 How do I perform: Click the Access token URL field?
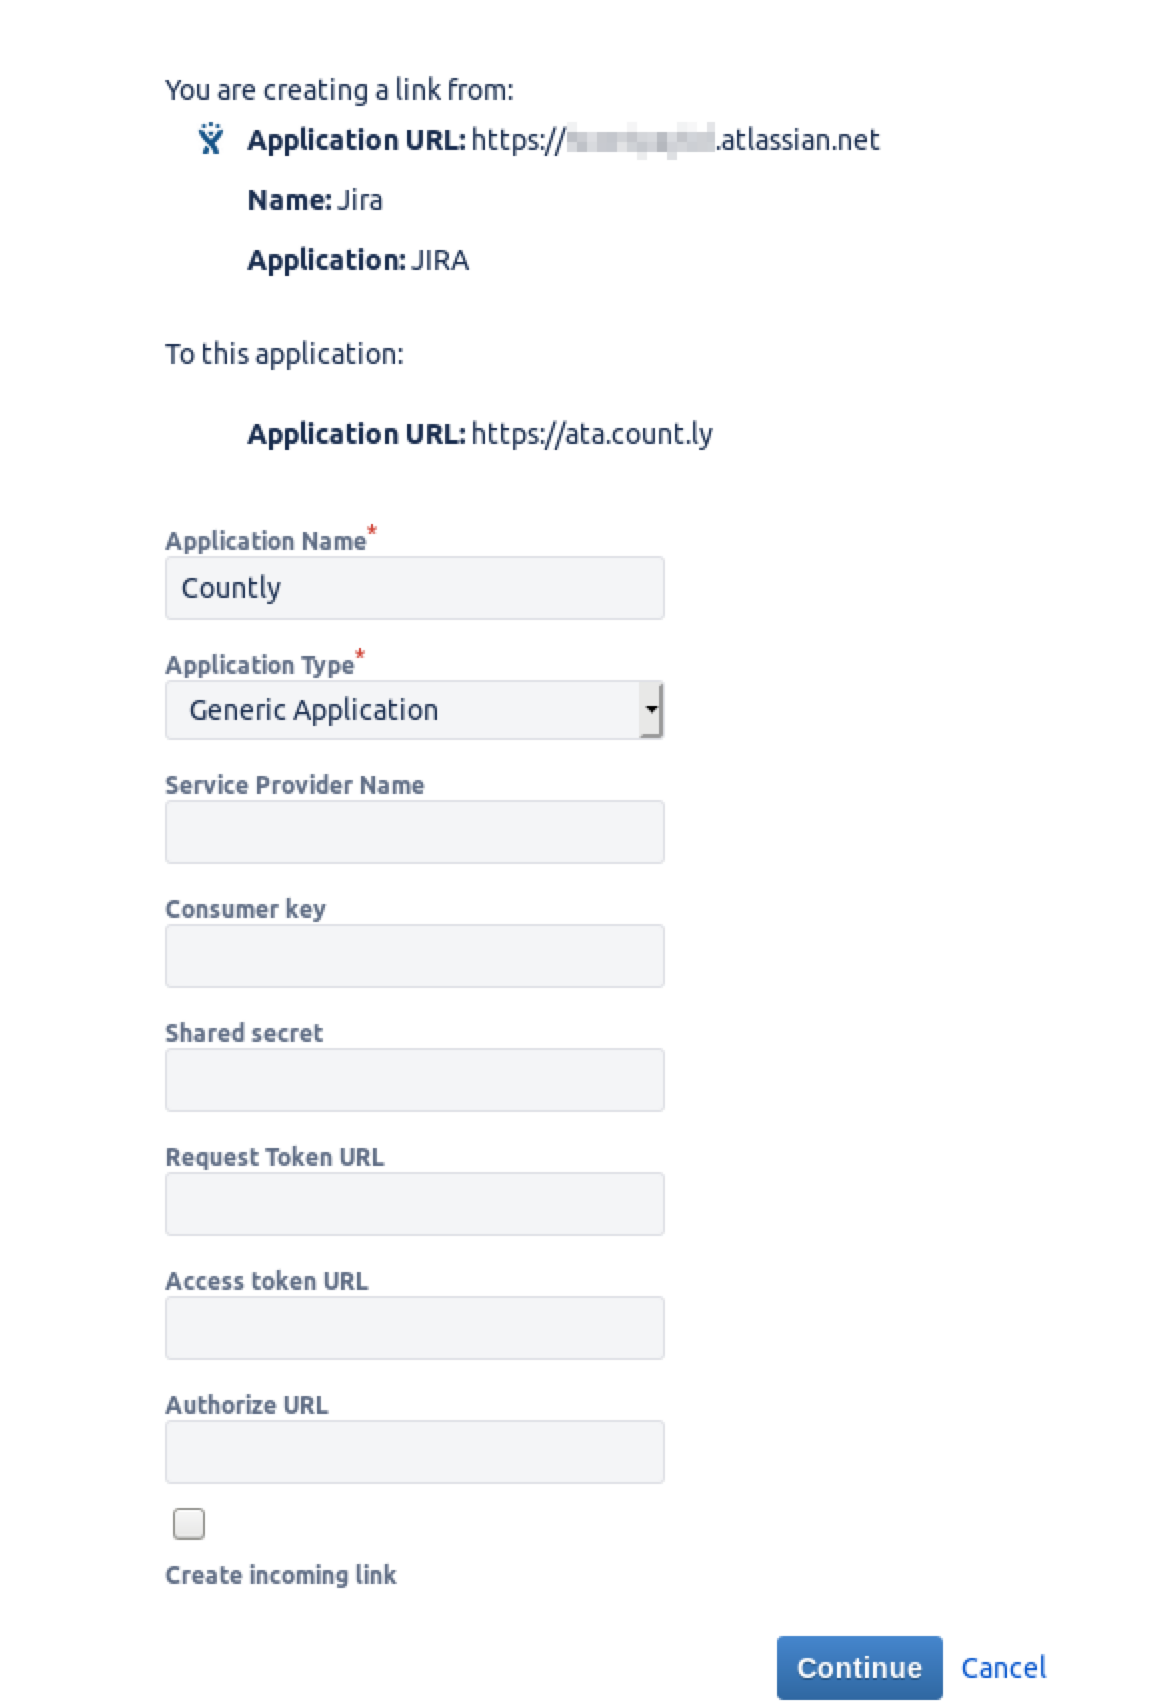tap(414, 1327)
